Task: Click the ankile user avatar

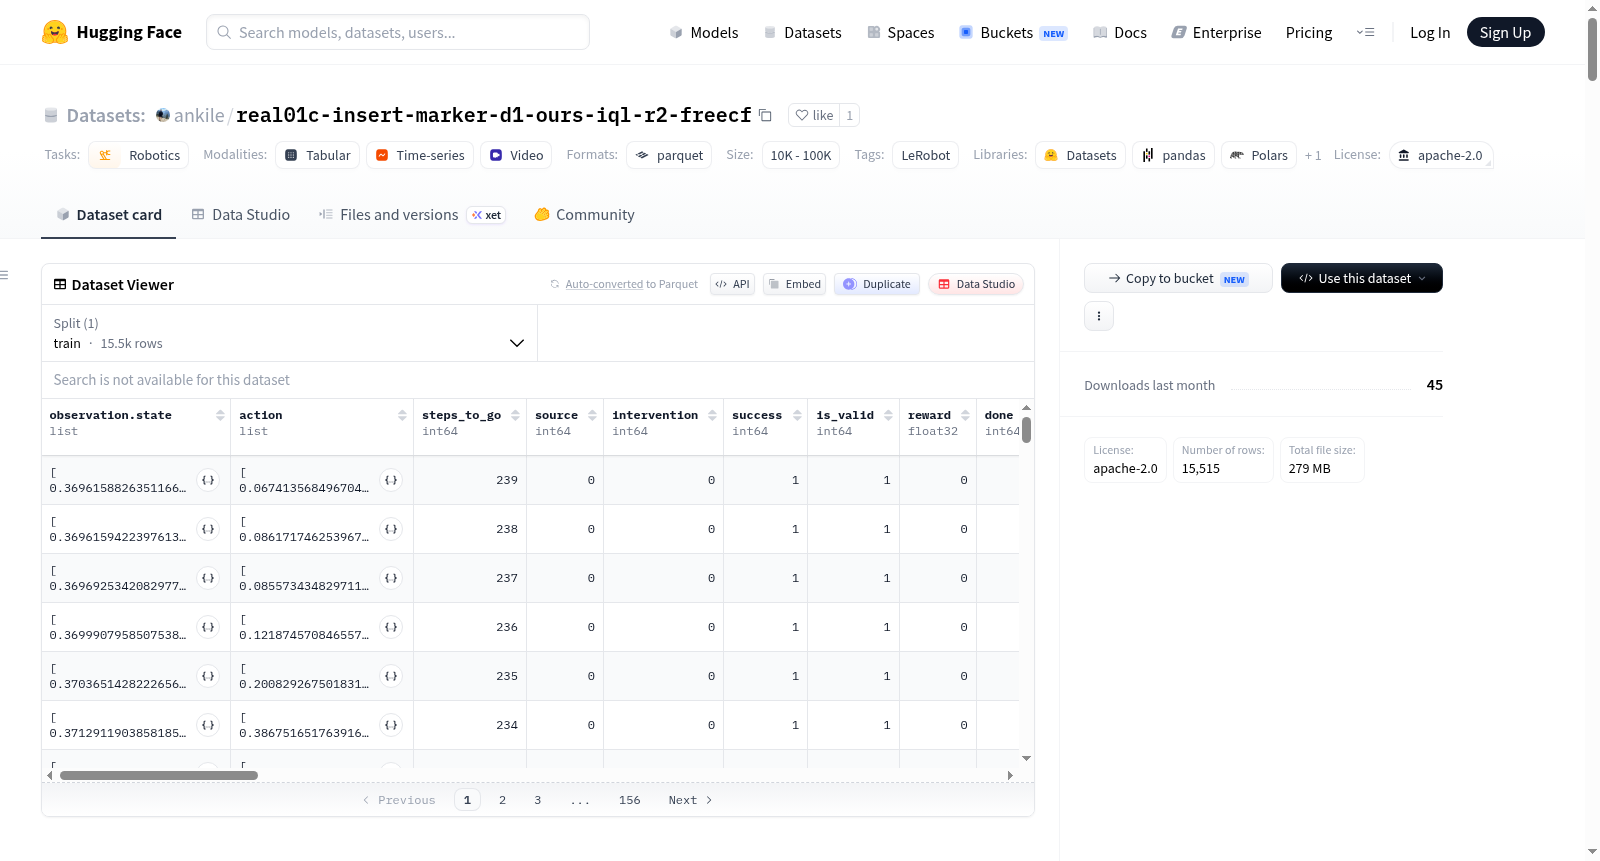Action: click(x=163, y=115)
